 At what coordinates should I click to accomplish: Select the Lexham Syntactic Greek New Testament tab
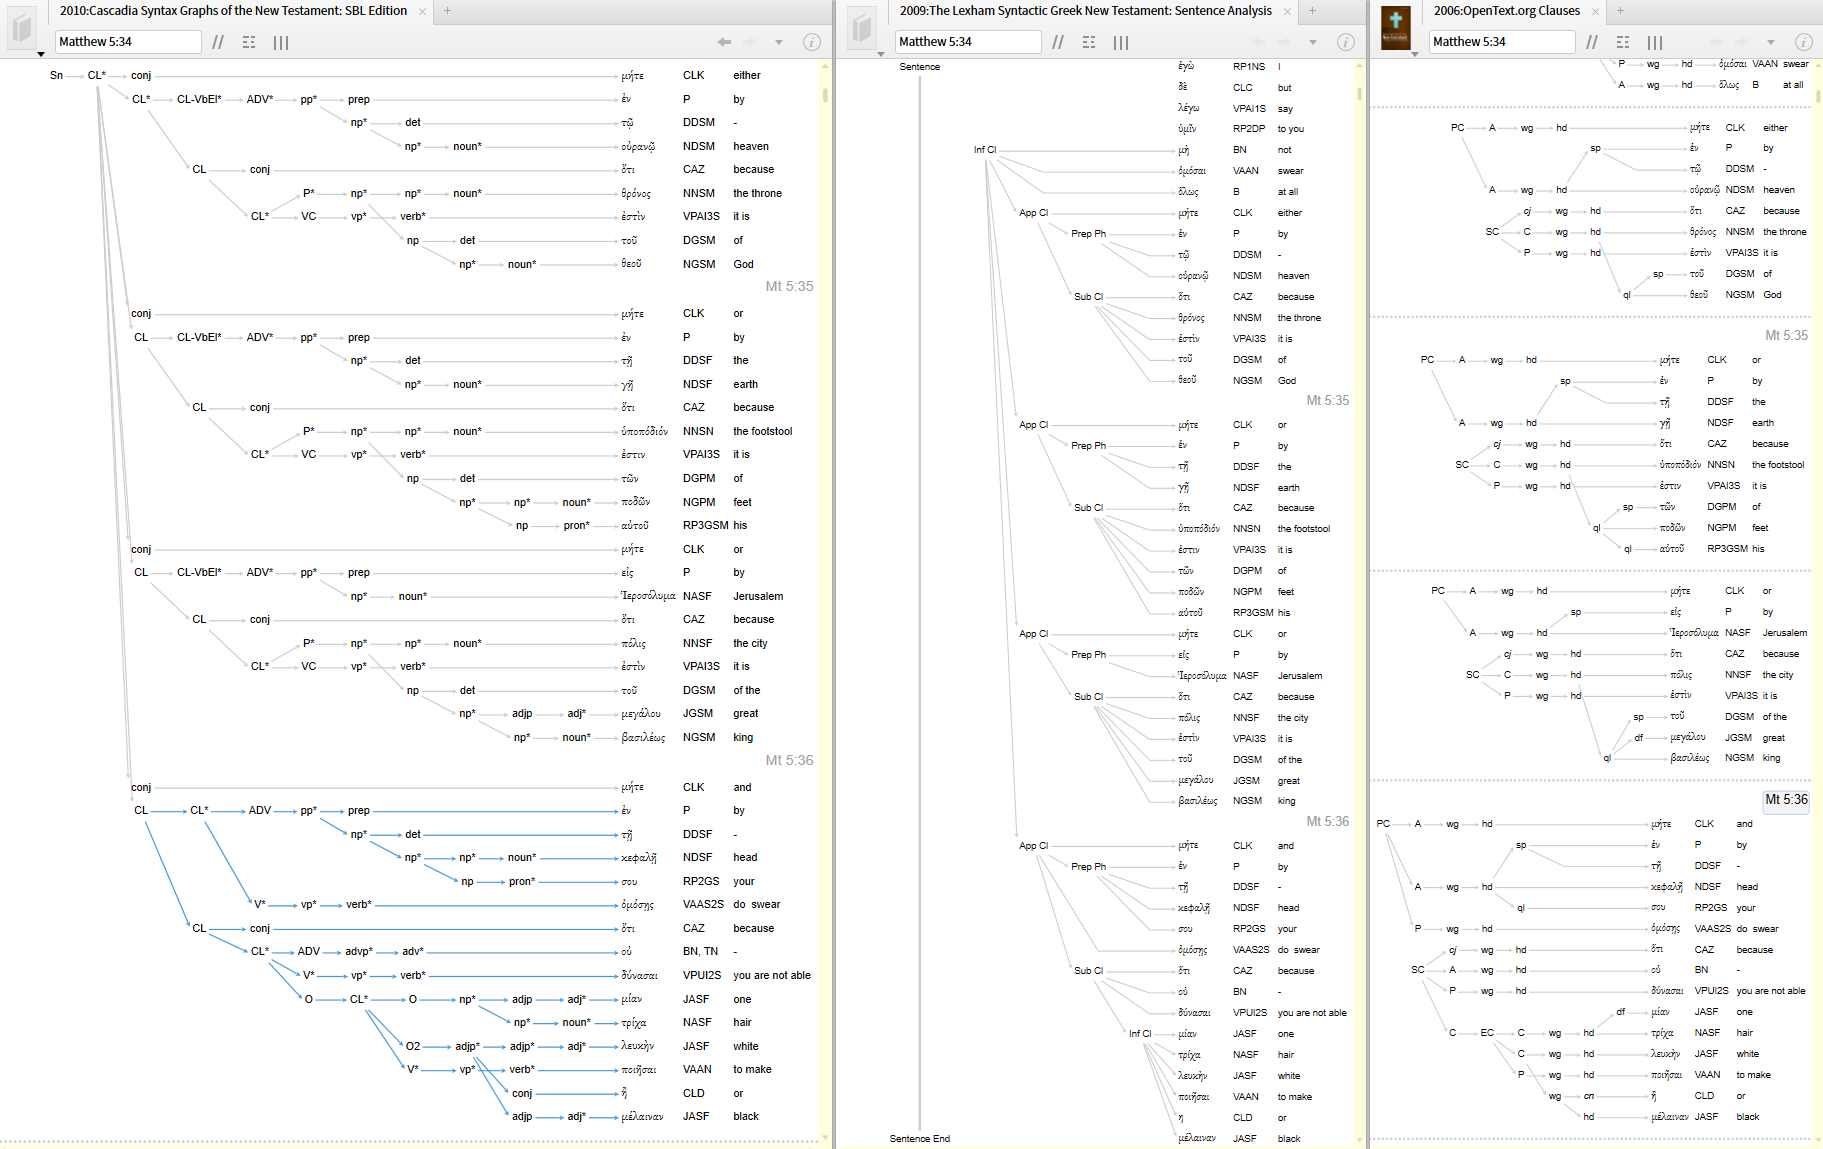[x=1086, y=11]
